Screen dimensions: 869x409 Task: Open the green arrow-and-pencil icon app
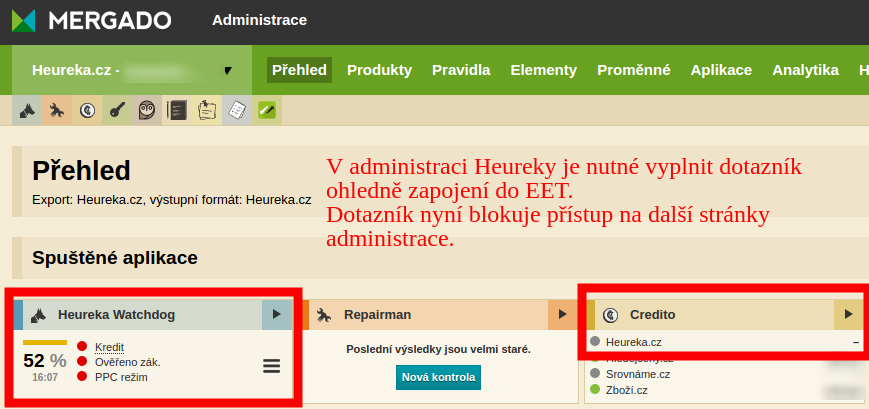click(x=267, y=110)
